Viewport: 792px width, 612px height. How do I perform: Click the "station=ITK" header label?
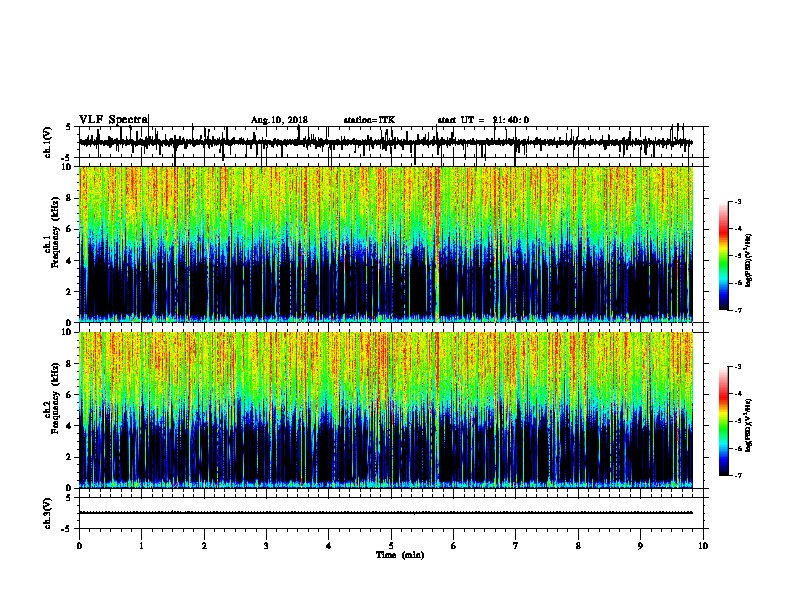pos(369,120)
